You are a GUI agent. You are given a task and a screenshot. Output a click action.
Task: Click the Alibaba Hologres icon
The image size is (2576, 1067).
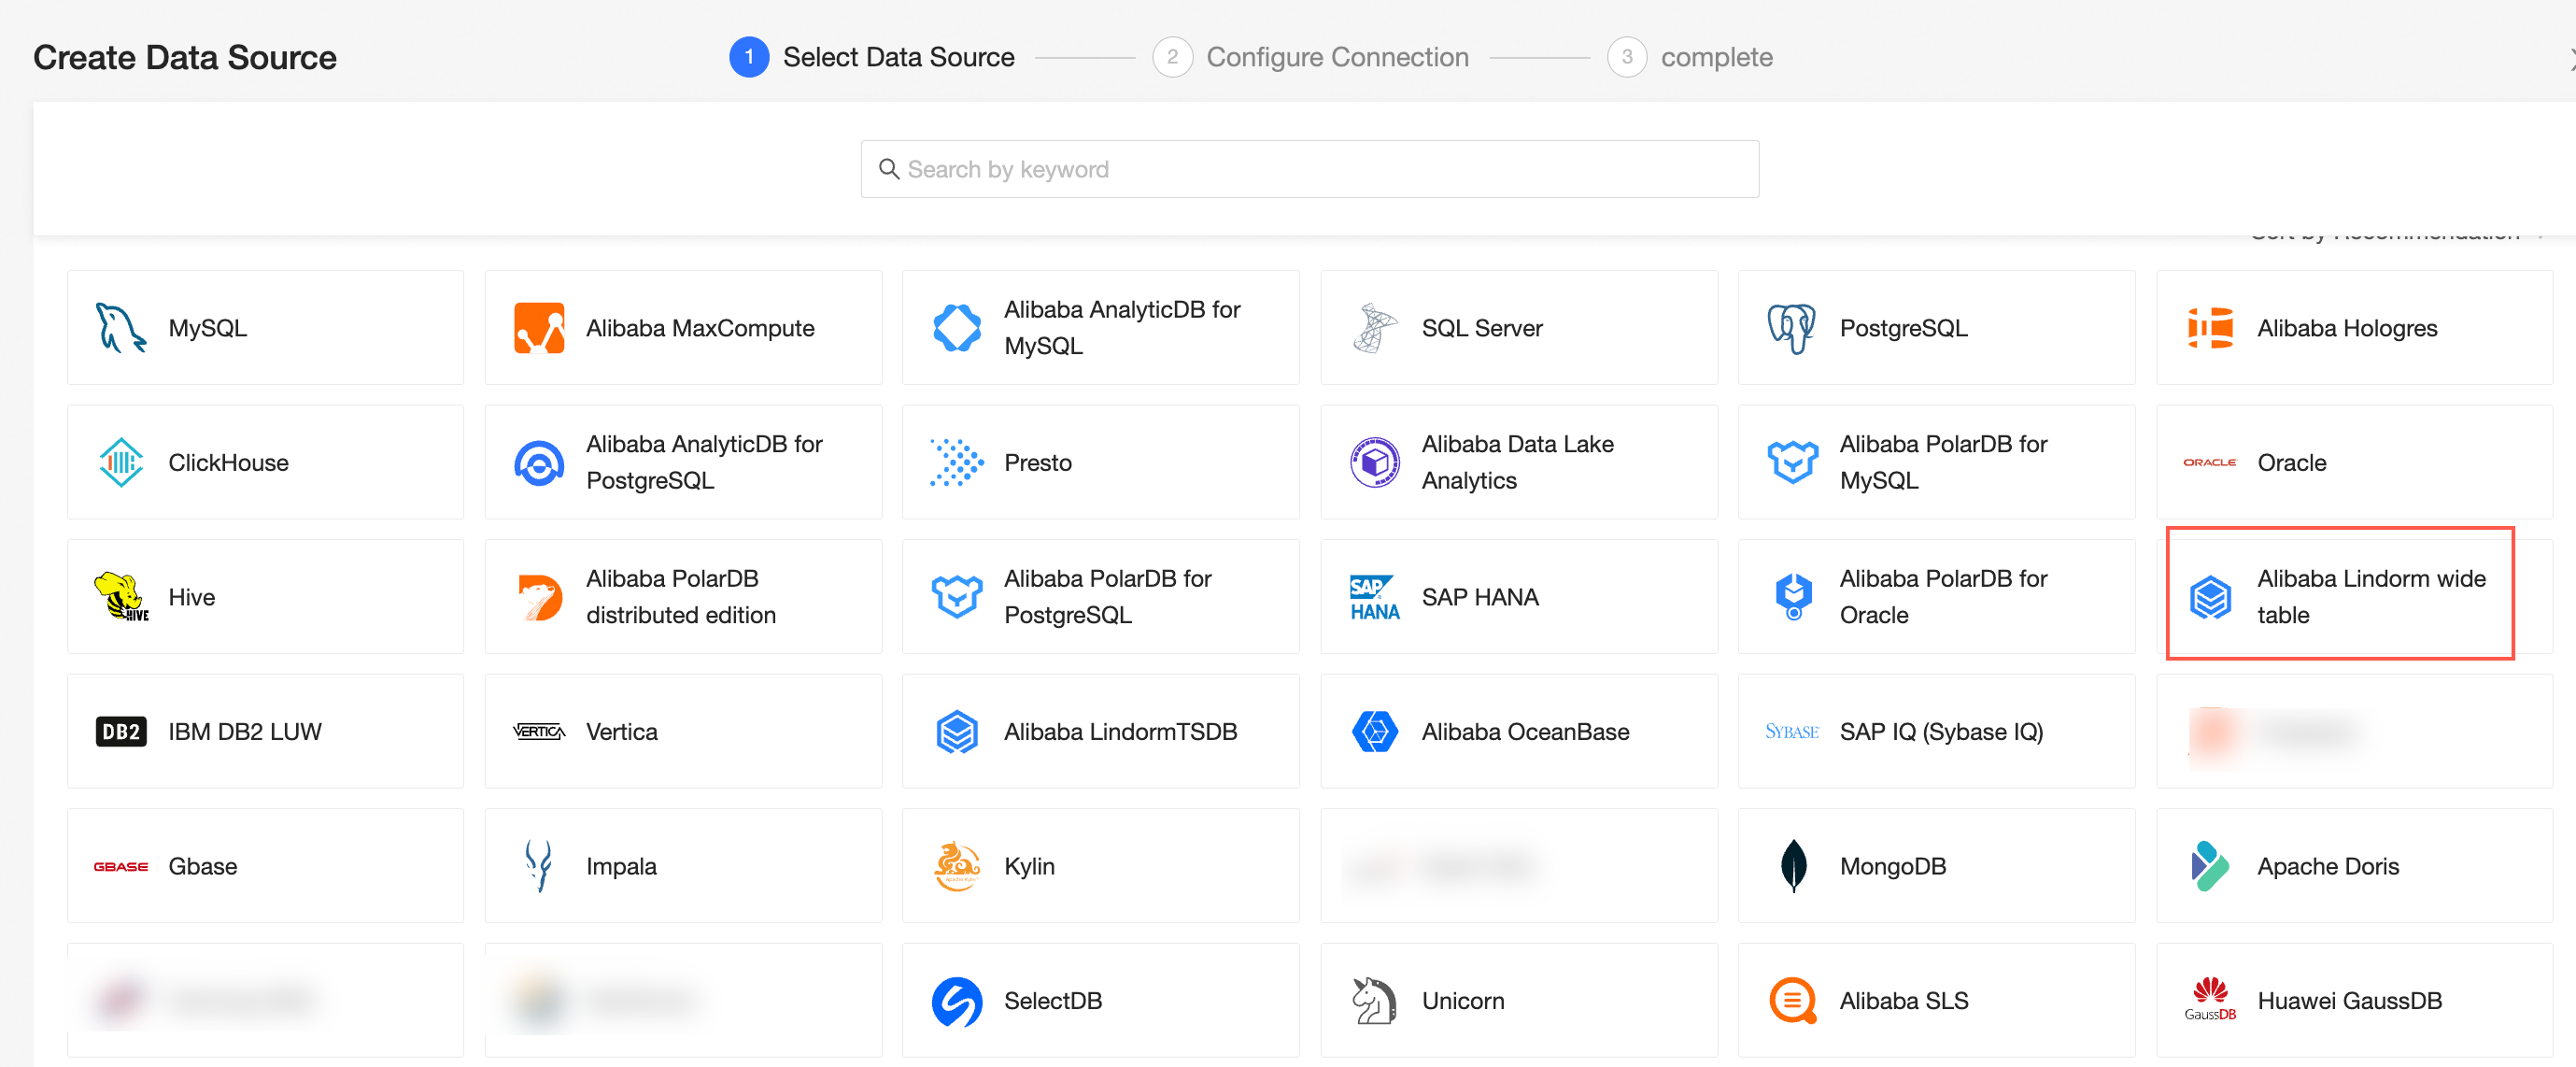2210,328
